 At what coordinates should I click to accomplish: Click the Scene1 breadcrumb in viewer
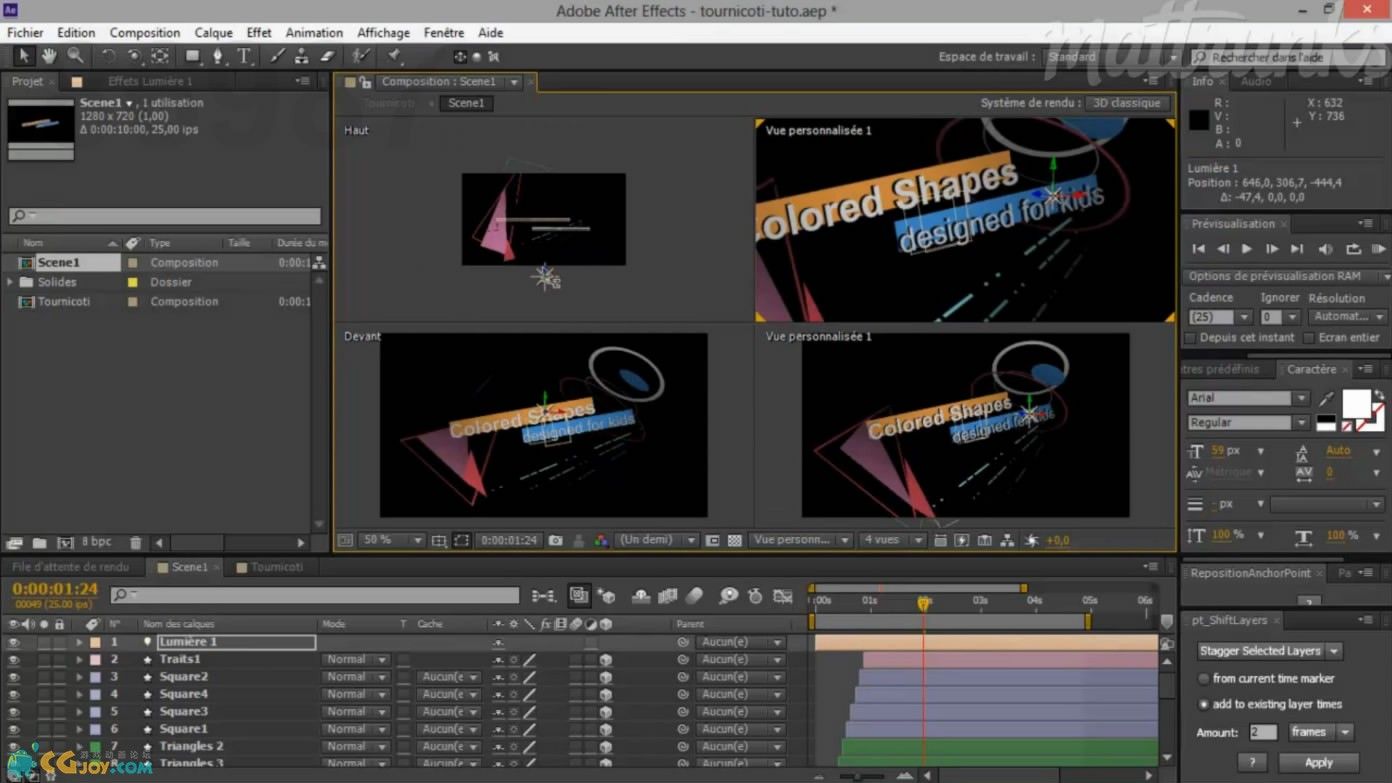pos(466,103)
